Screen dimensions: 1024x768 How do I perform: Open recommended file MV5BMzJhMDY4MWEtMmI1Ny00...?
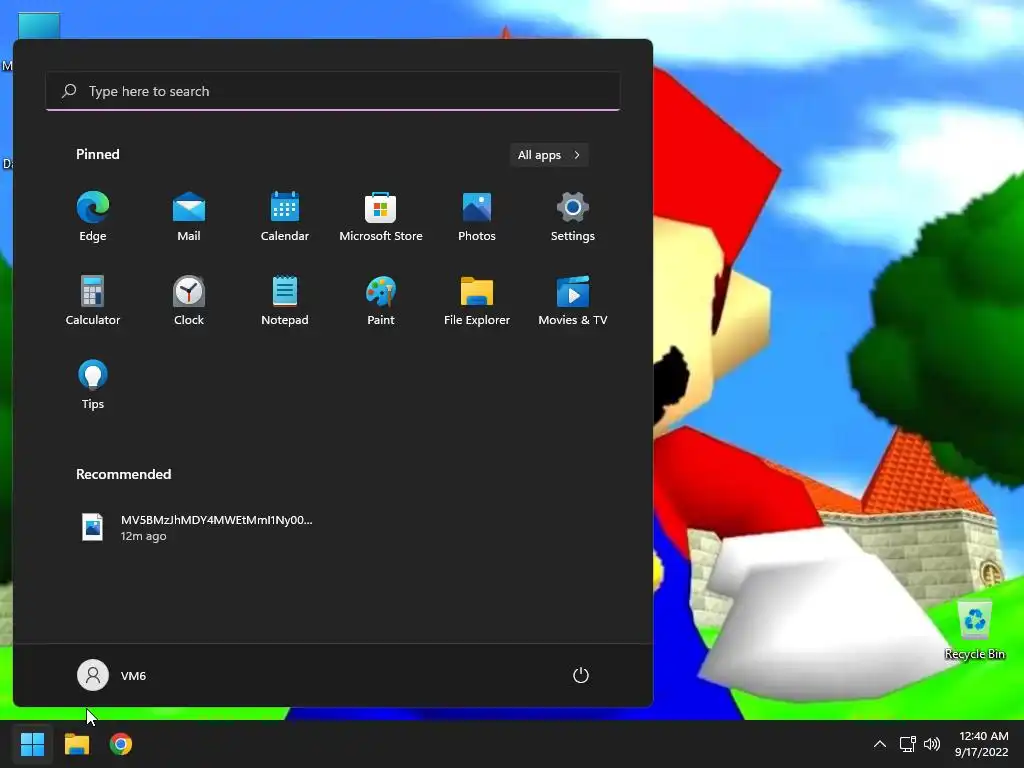tap(196, 527)
